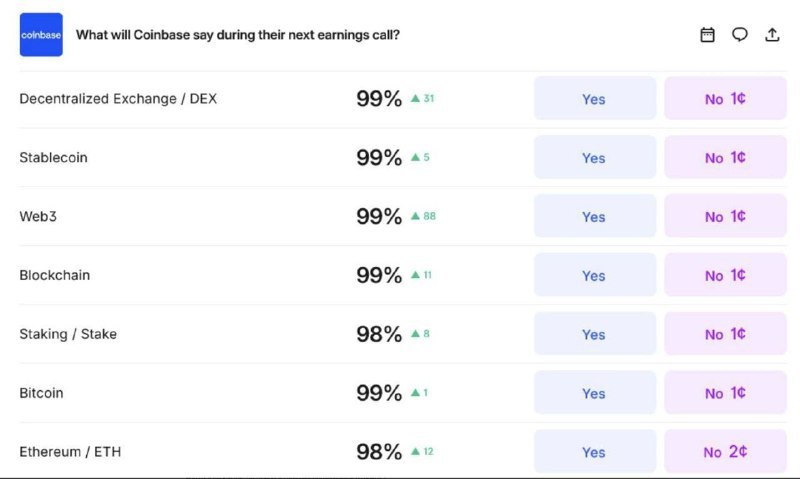Click the market title about Coinbase earnings call
Screen dimensions: 800x479
[x=238, y=35]
